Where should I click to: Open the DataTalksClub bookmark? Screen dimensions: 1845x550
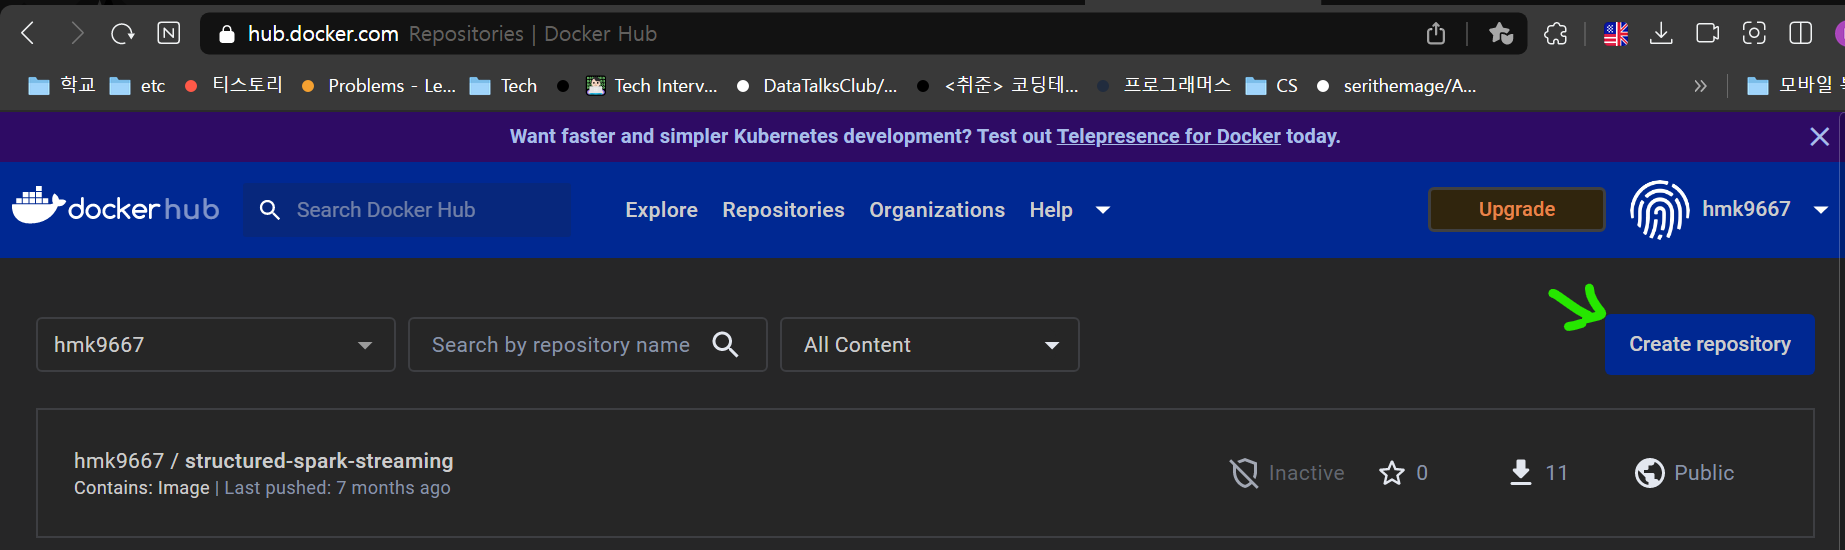coord(817,86)
